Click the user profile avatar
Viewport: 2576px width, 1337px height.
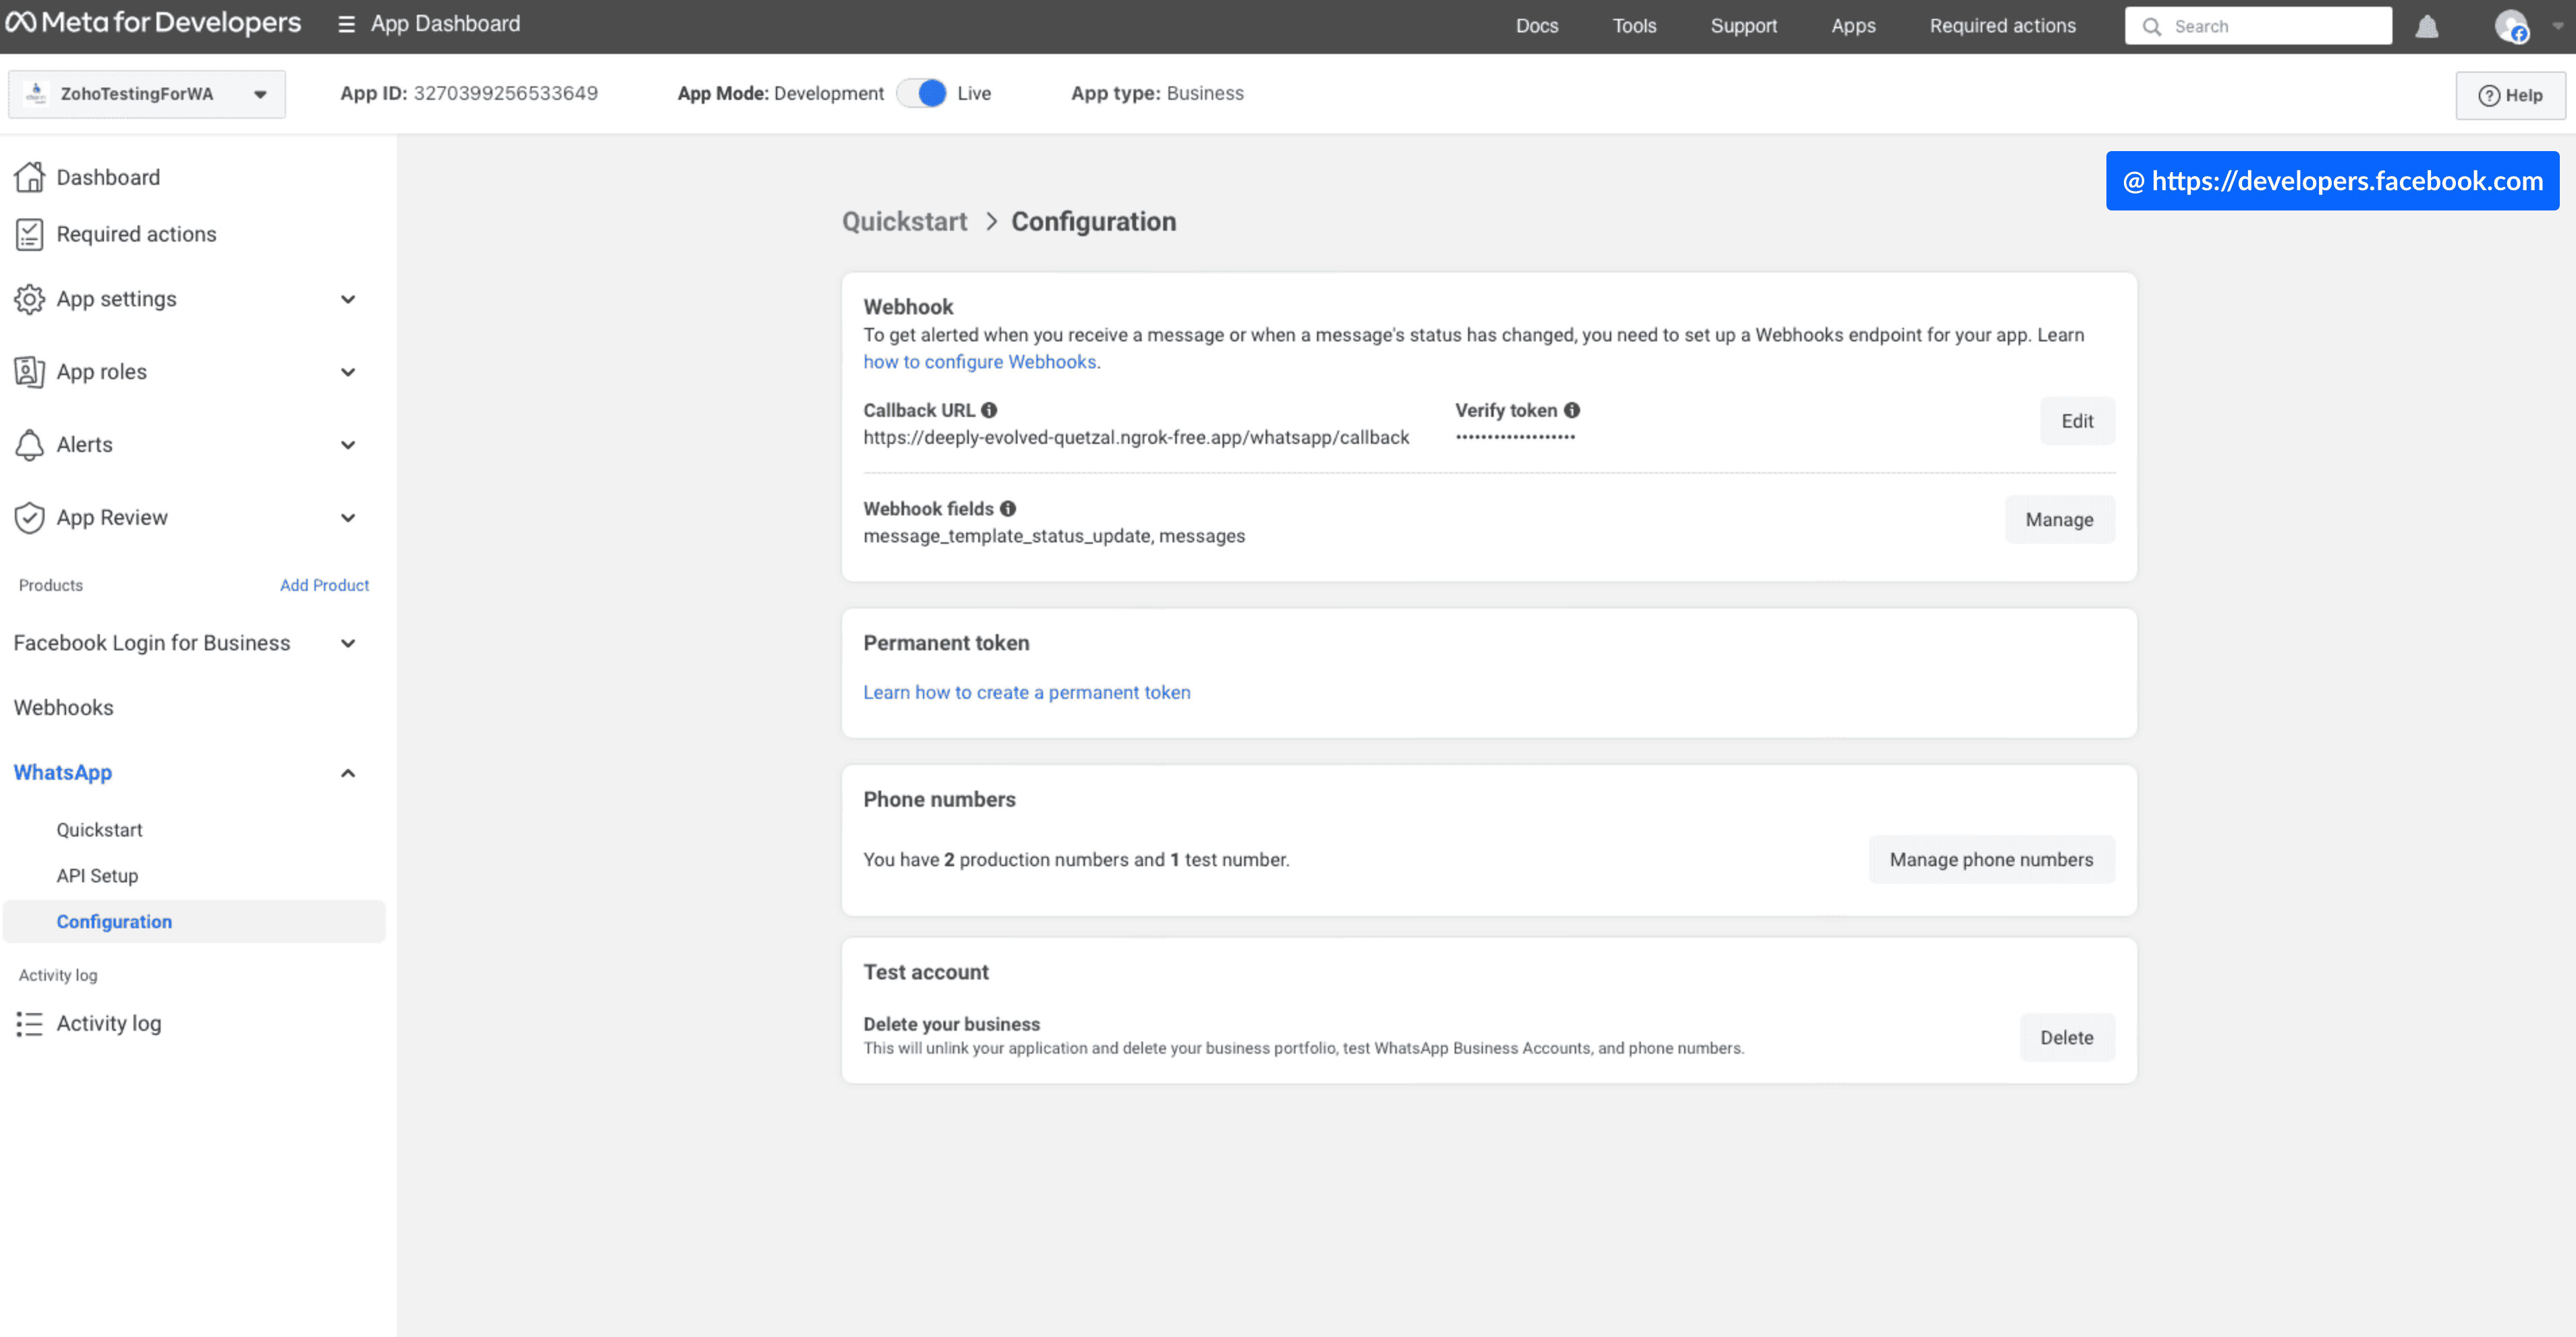[2513, 27]
